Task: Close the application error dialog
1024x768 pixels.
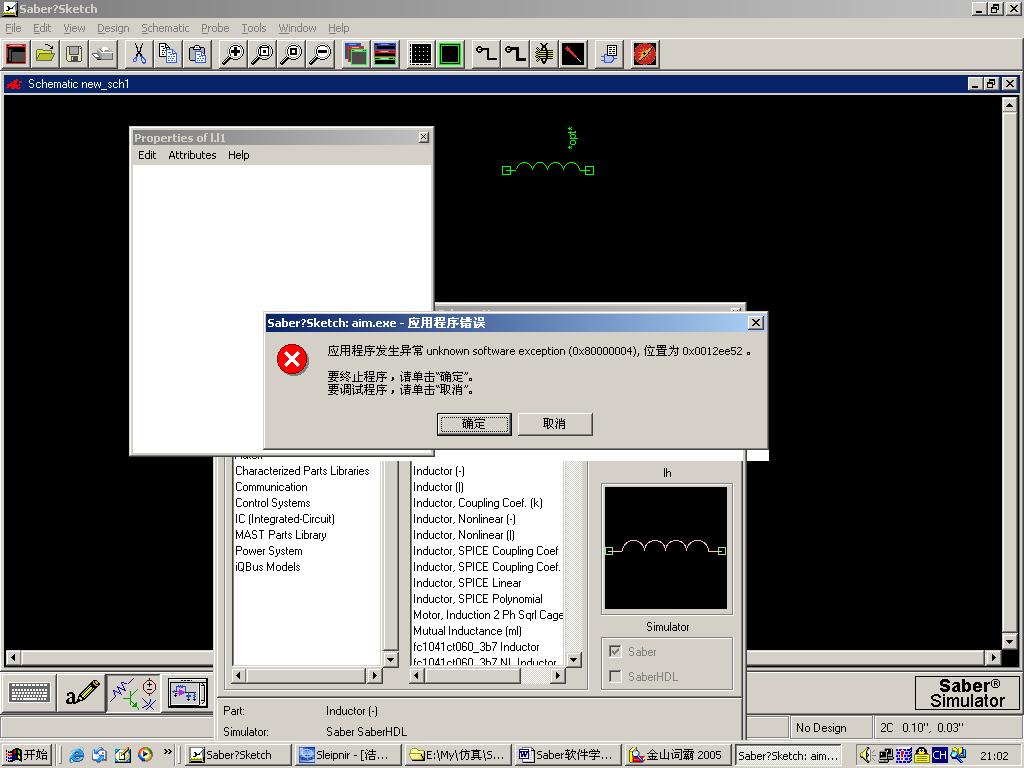Action: pos(756,323)
